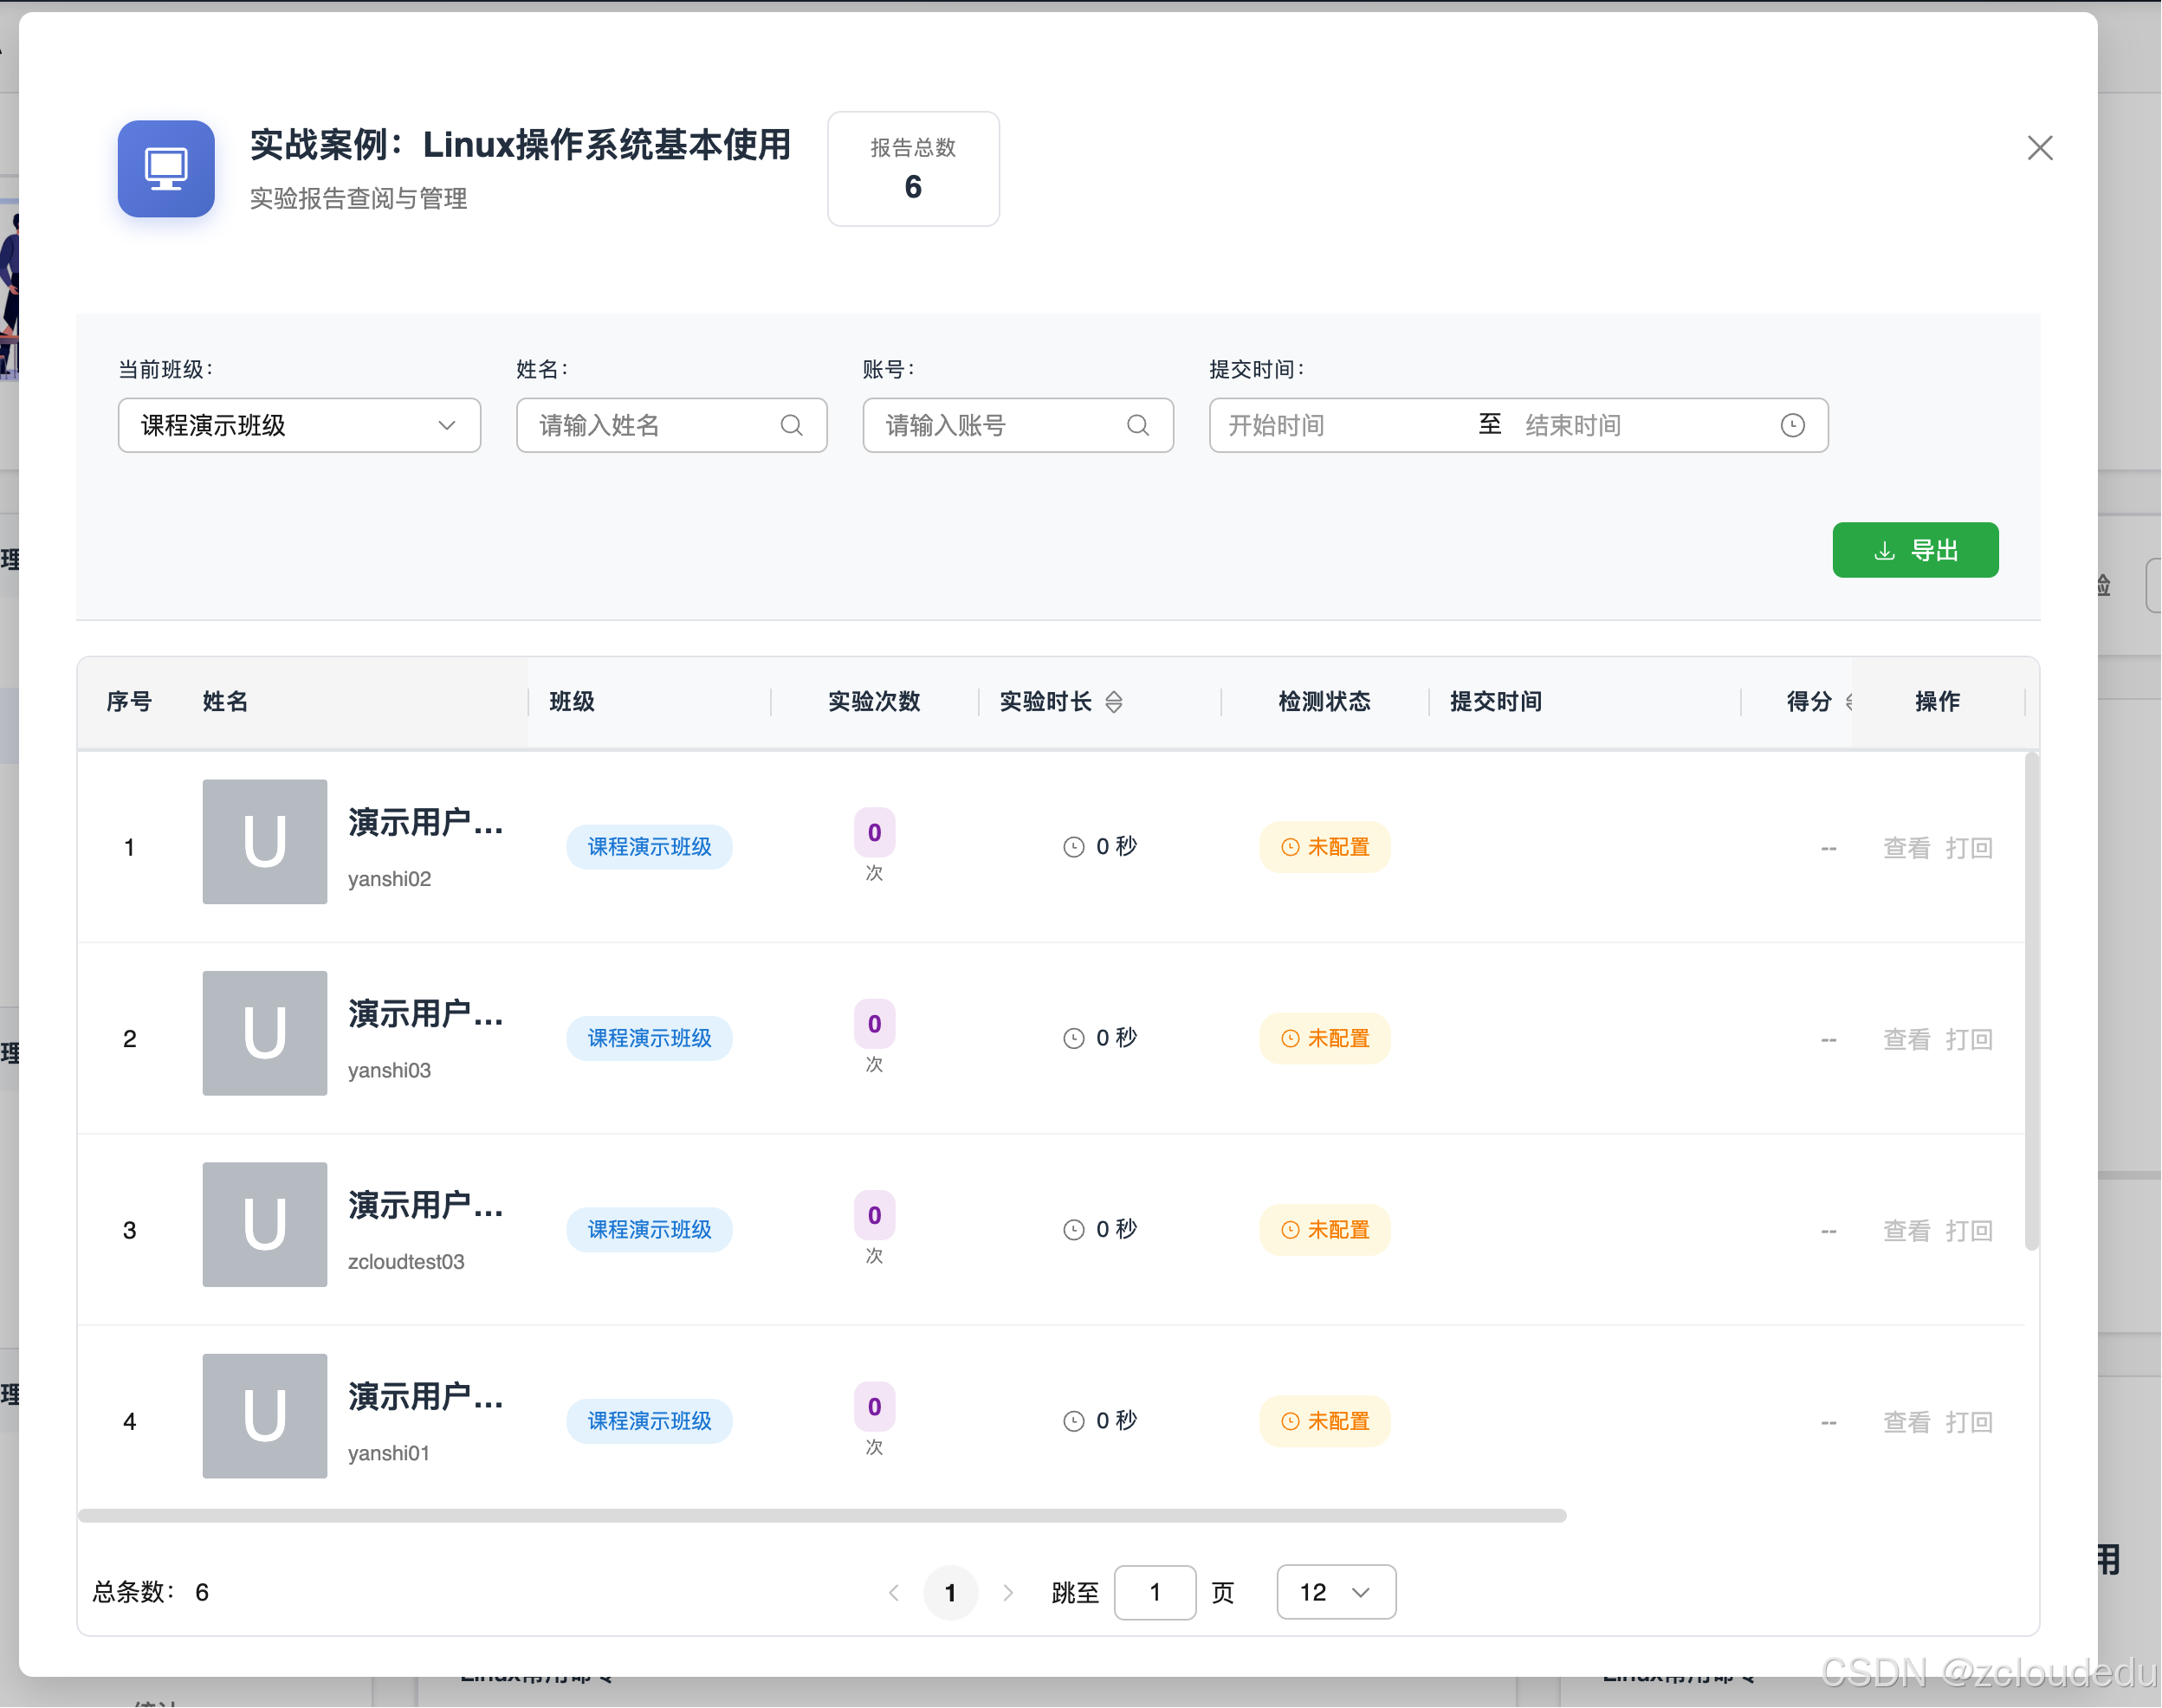Click the U avatar for yanshi02

click(265, 842)
